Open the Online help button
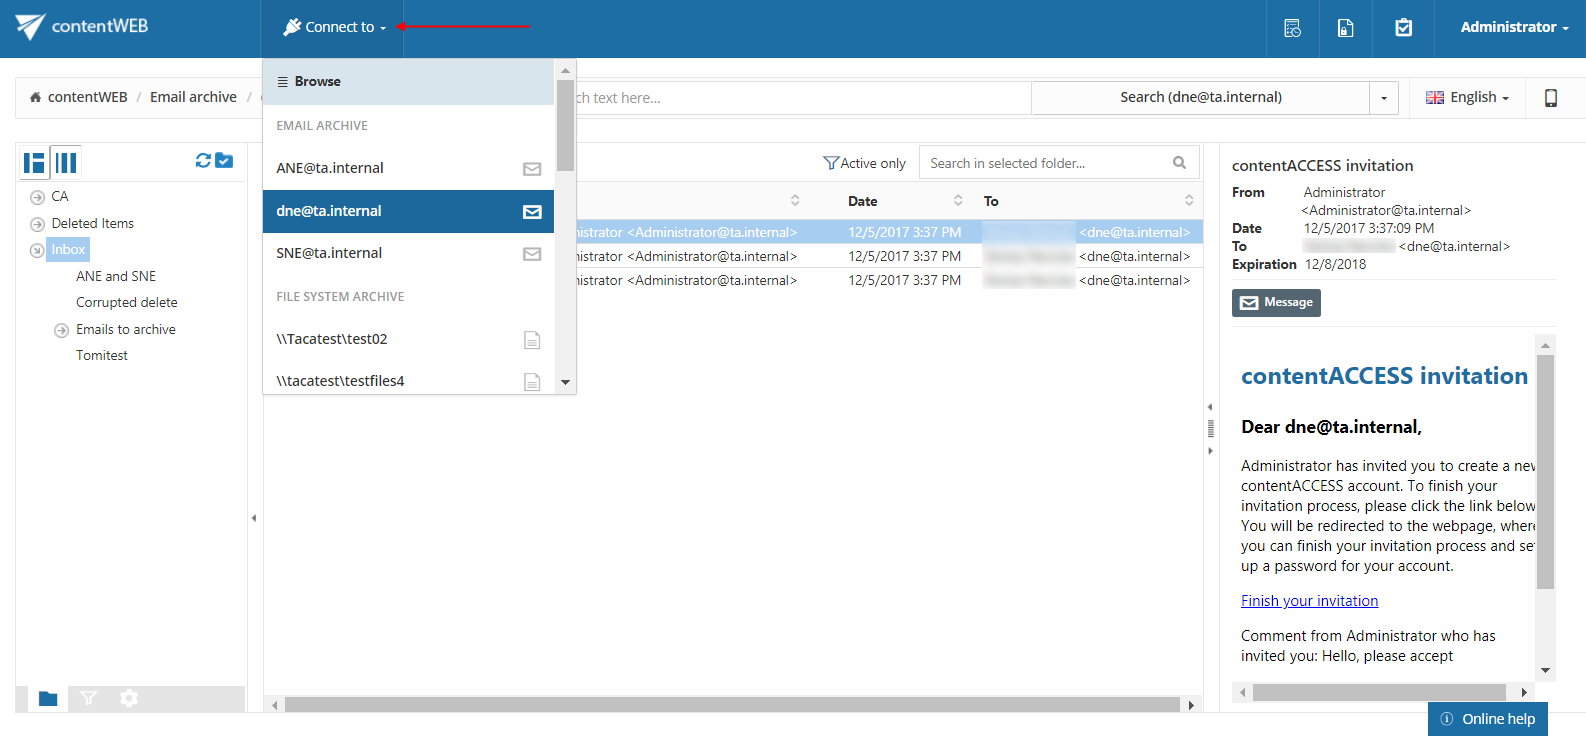 [x=1487, y=719]
